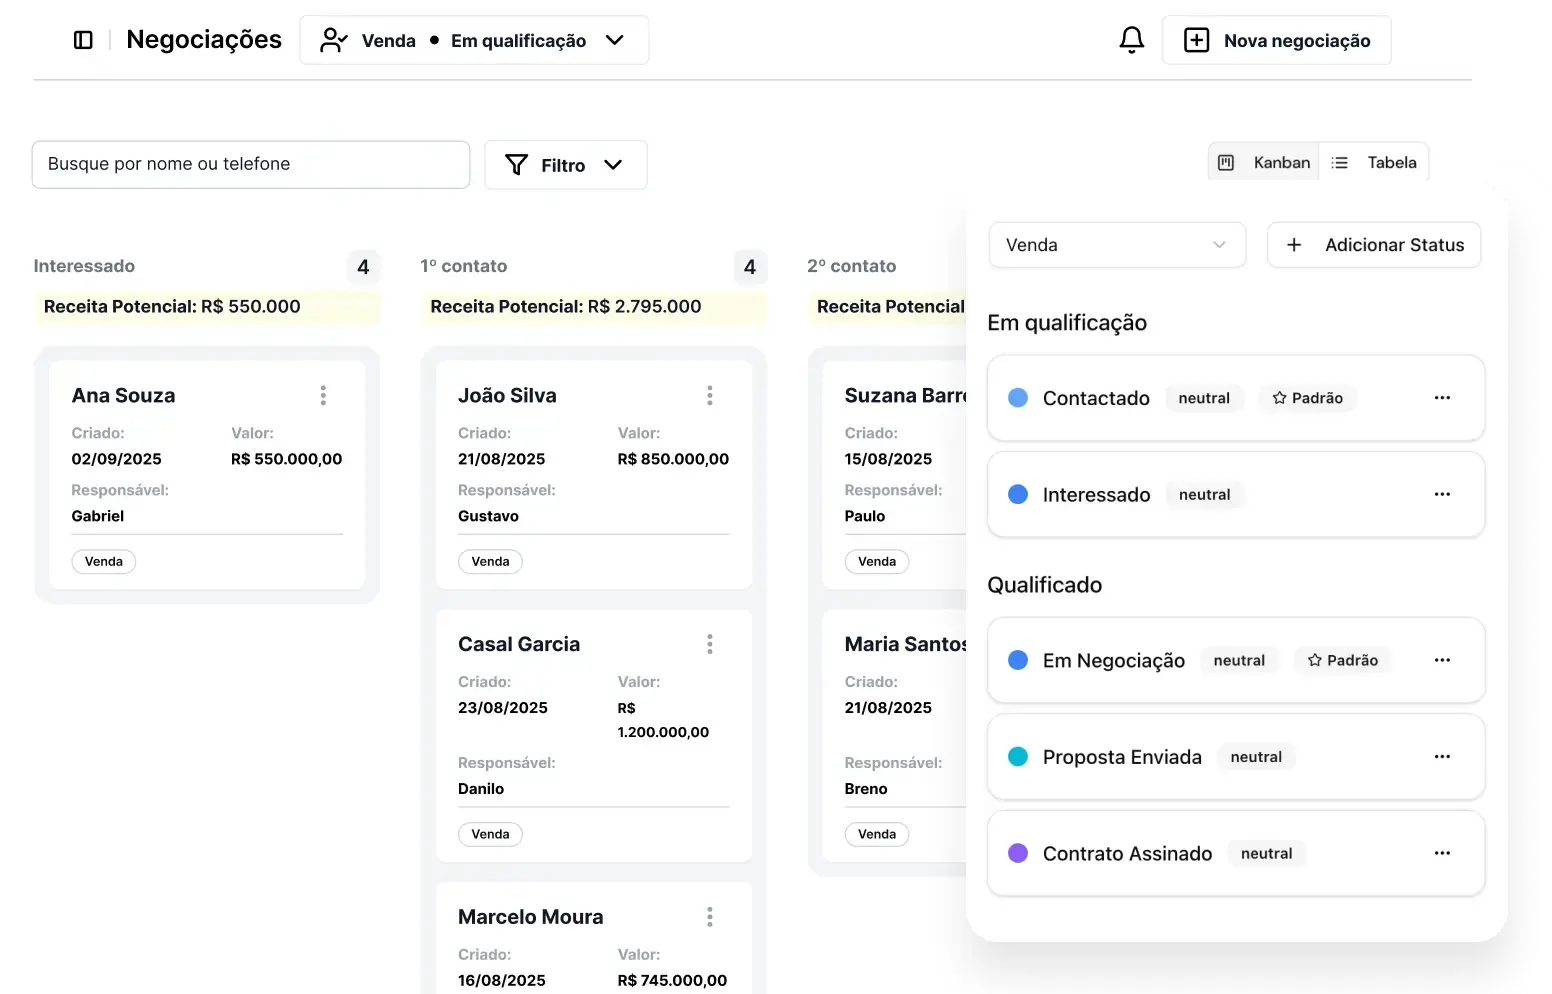Open the three-dot menu for Proposta Enviada
Viewport: 1552px width, 994px height.
tap(1442, 757)
